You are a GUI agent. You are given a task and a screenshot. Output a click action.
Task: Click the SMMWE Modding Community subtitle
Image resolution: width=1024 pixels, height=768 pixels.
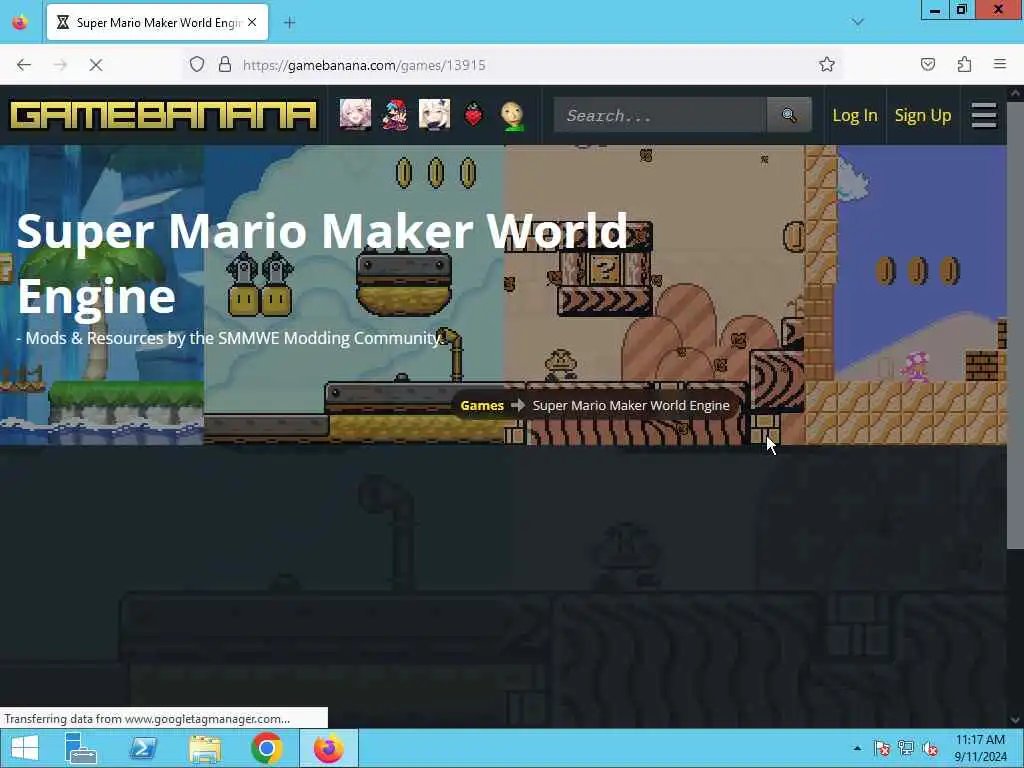[229, 338]
